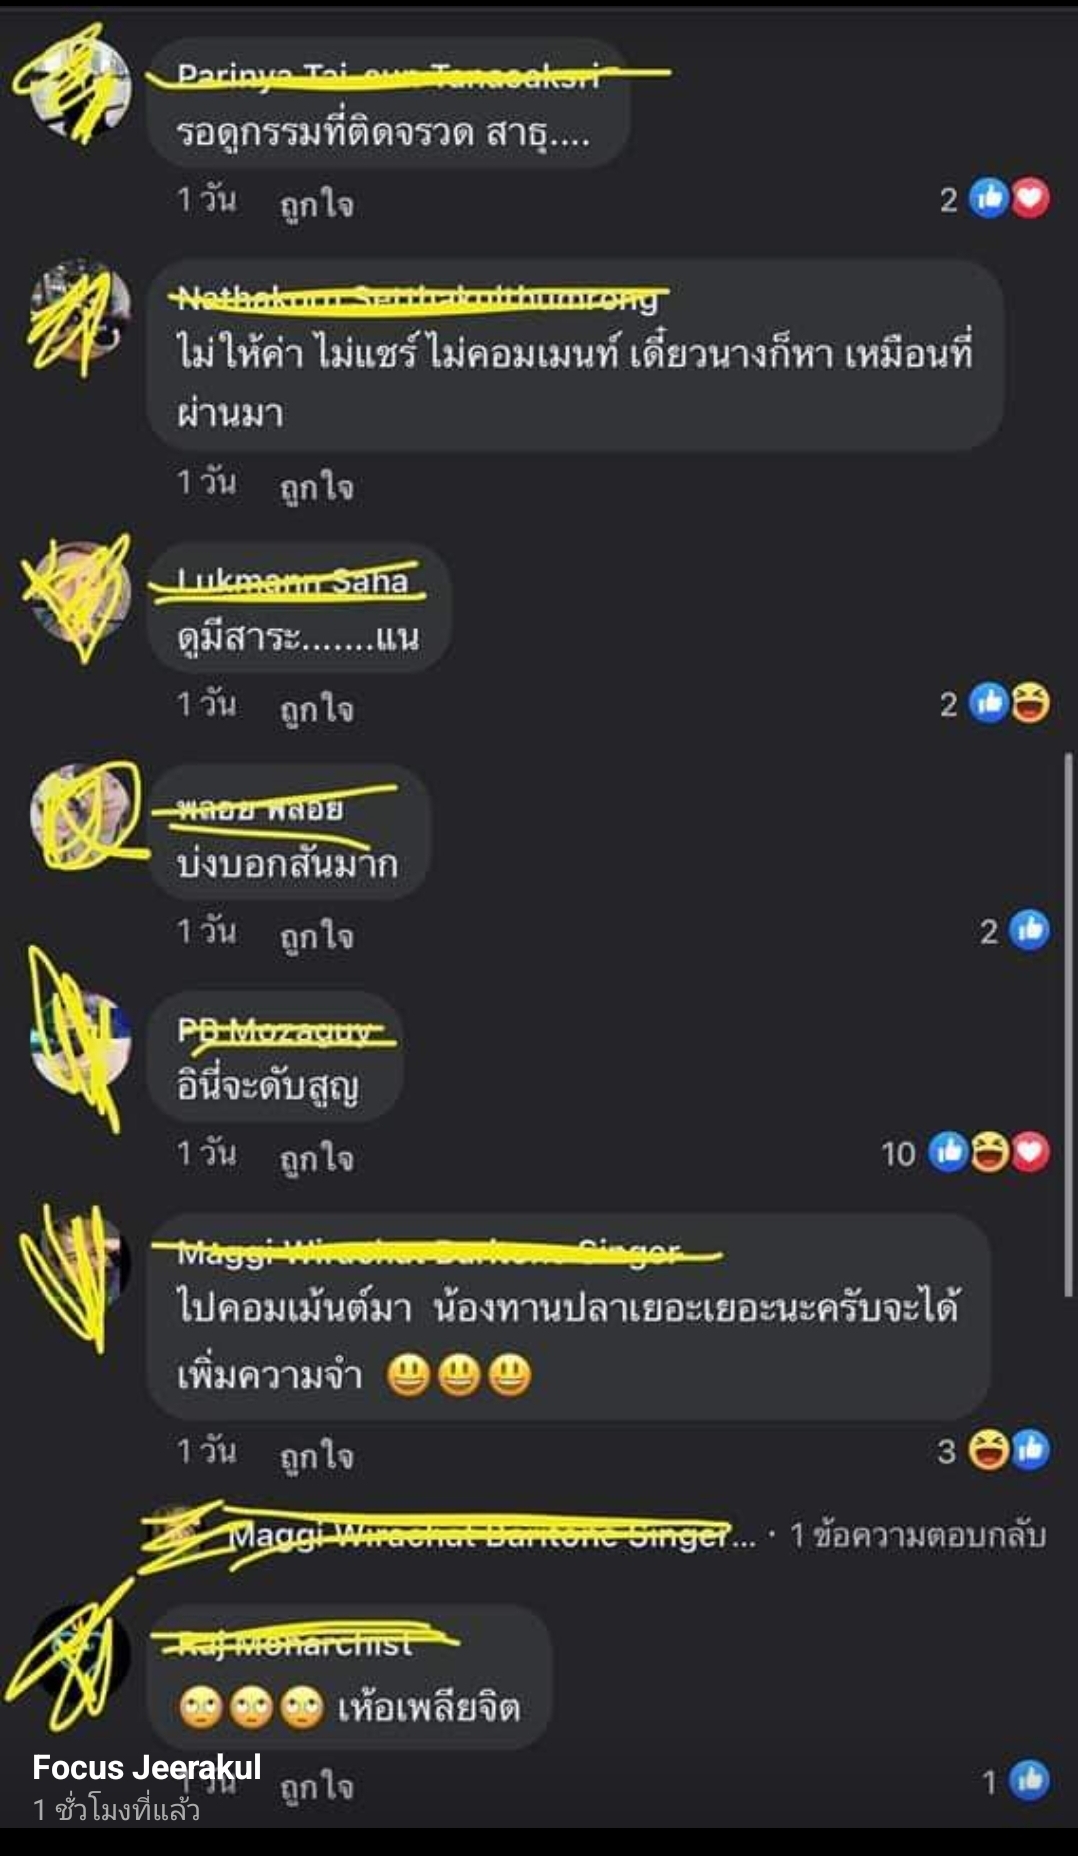Open the crossed-out commenter name above เห้อเพลียจิต
1078x1856 pixels.
pyautogui.click(x=295, y=1643)
